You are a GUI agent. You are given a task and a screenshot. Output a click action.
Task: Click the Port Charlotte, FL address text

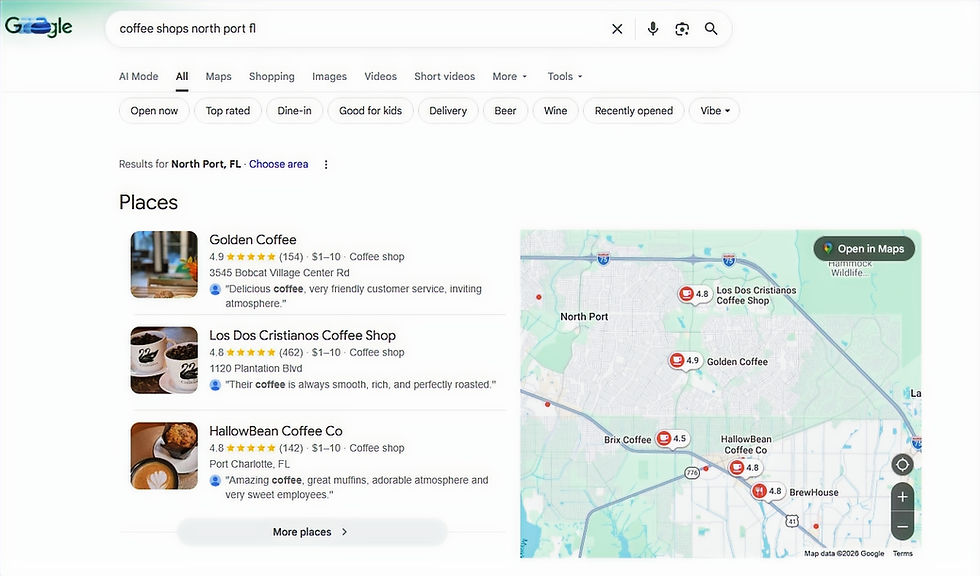[x=249, y=464]
